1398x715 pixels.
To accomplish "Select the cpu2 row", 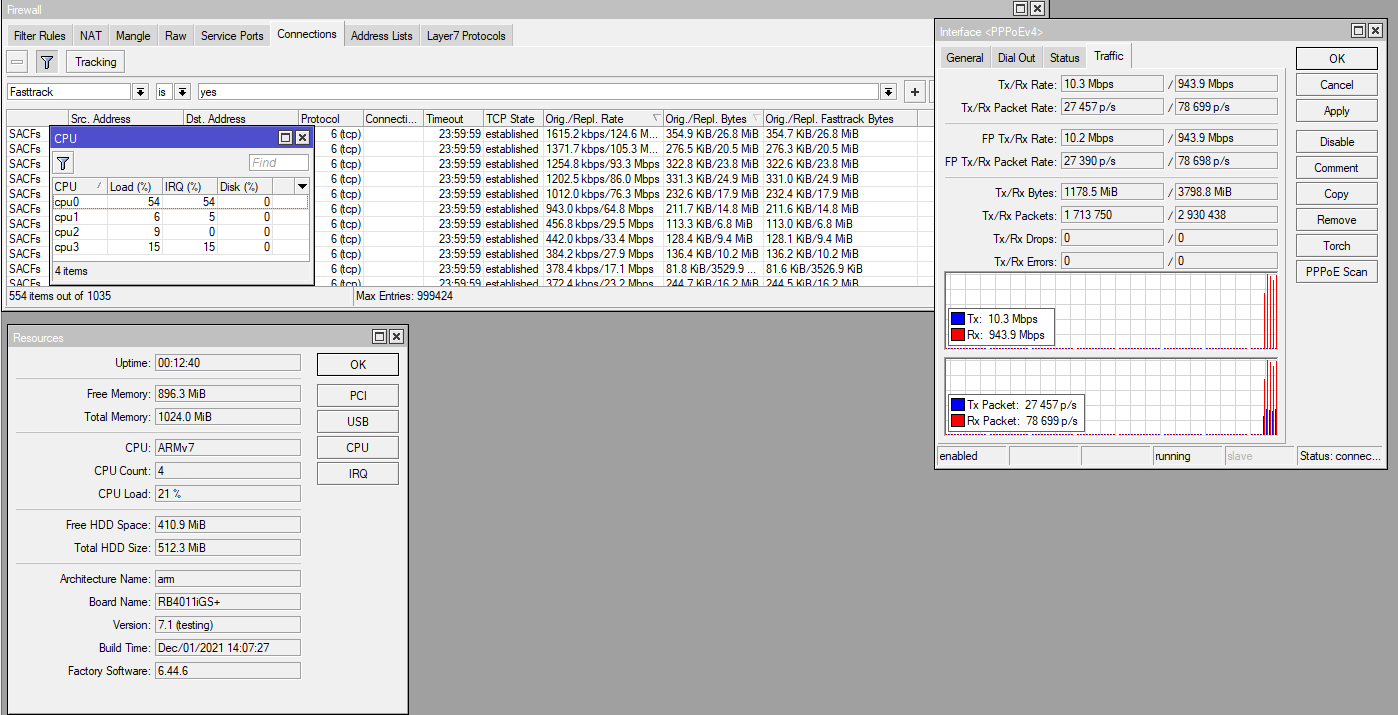I will click(x=180, y=232).
